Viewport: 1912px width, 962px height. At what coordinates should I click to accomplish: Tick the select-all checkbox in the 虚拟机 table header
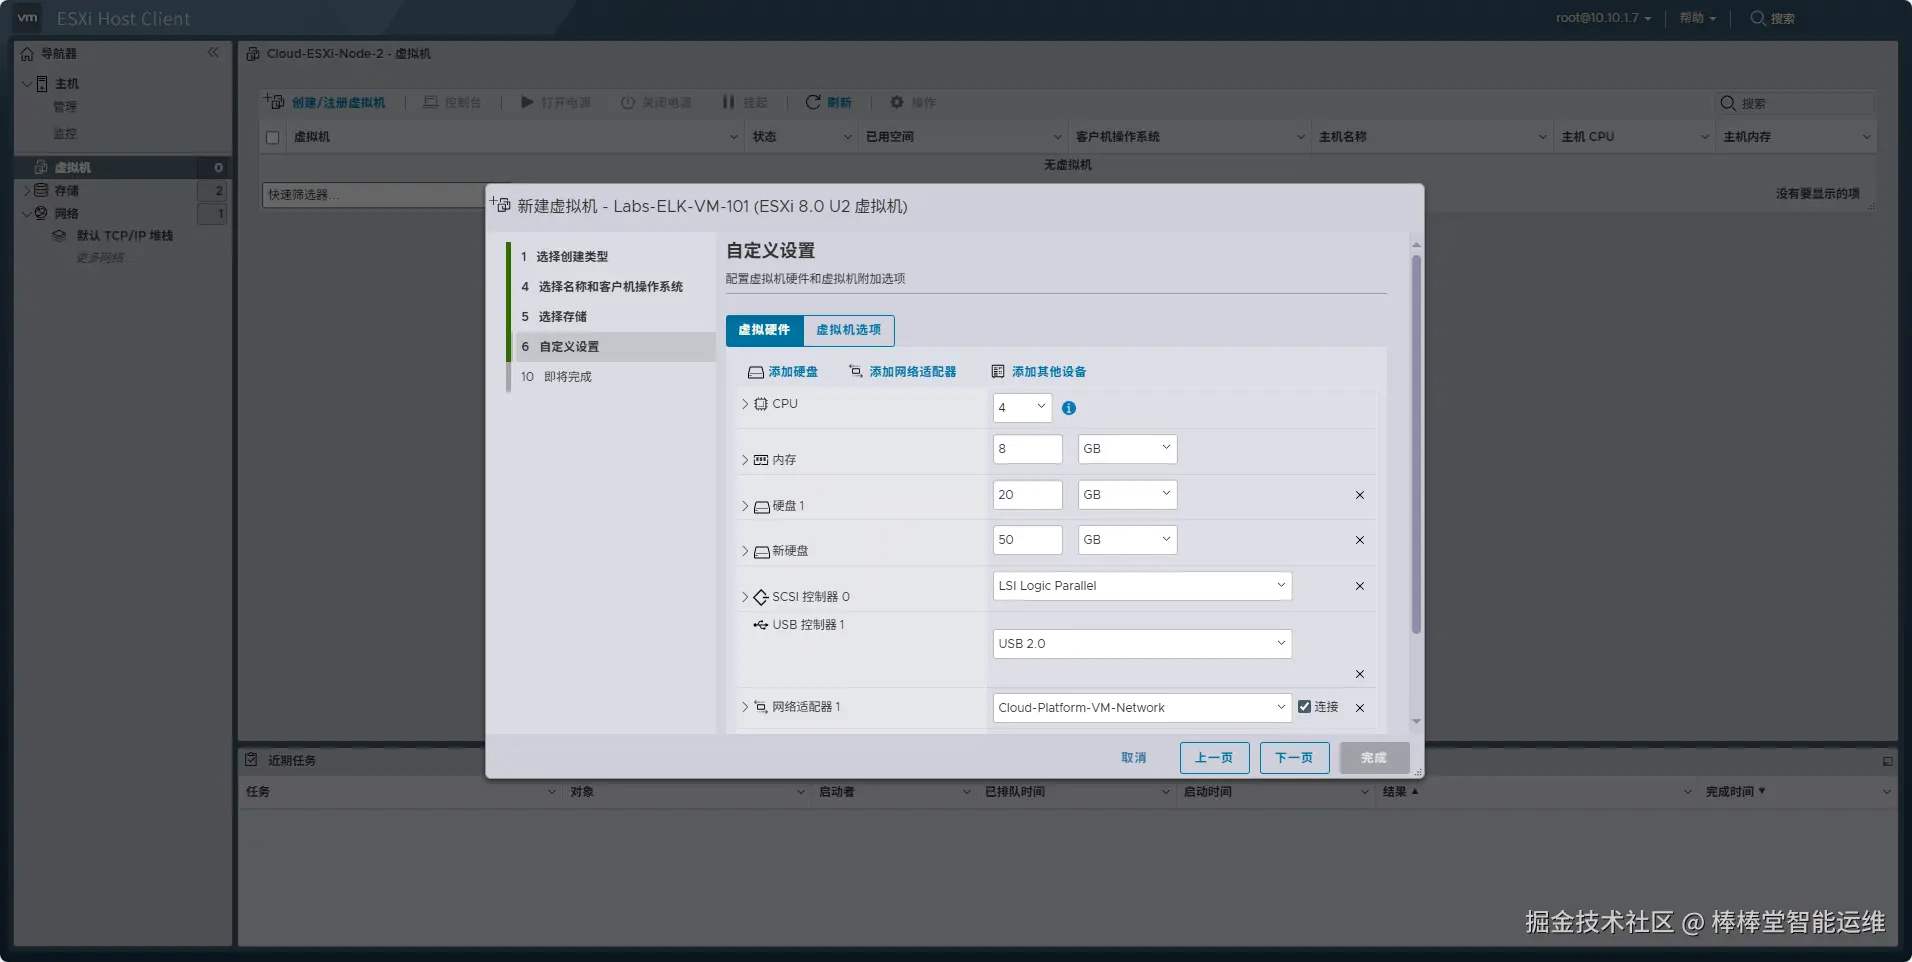click(273, 137)
